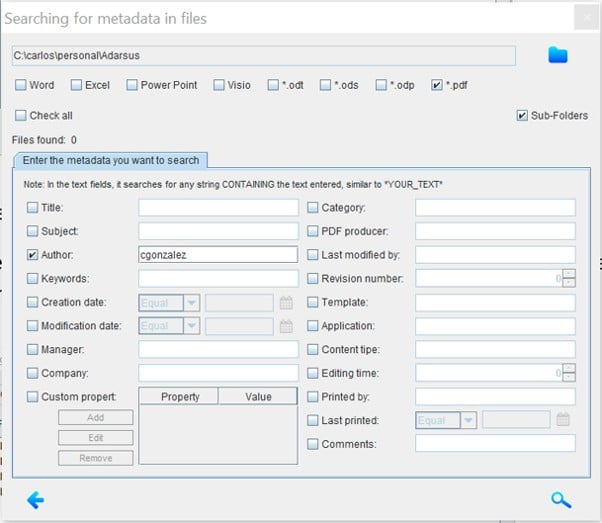Image resolution: width=602 pixels, height=523 pixels.
Task: Uncheck the *.pdf file type checkbox
Action: (x=436, y=86)
